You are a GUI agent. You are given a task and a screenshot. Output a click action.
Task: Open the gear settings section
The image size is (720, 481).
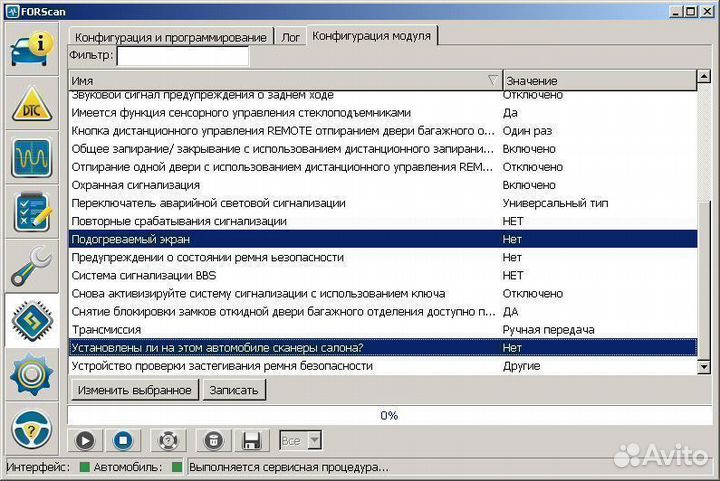click(32, 376)
